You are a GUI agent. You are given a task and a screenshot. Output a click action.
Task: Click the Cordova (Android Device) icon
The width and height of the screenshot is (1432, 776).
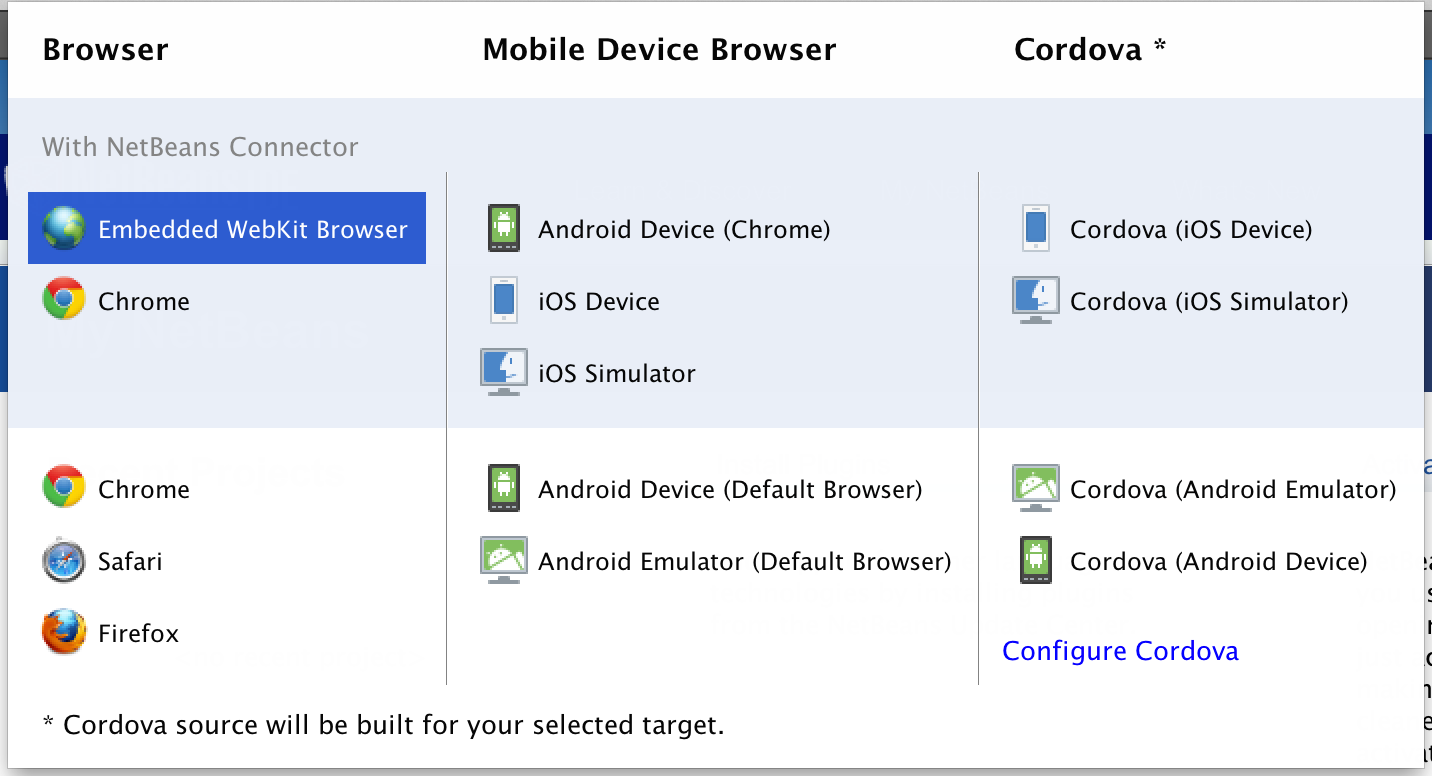pos(1036,561)
